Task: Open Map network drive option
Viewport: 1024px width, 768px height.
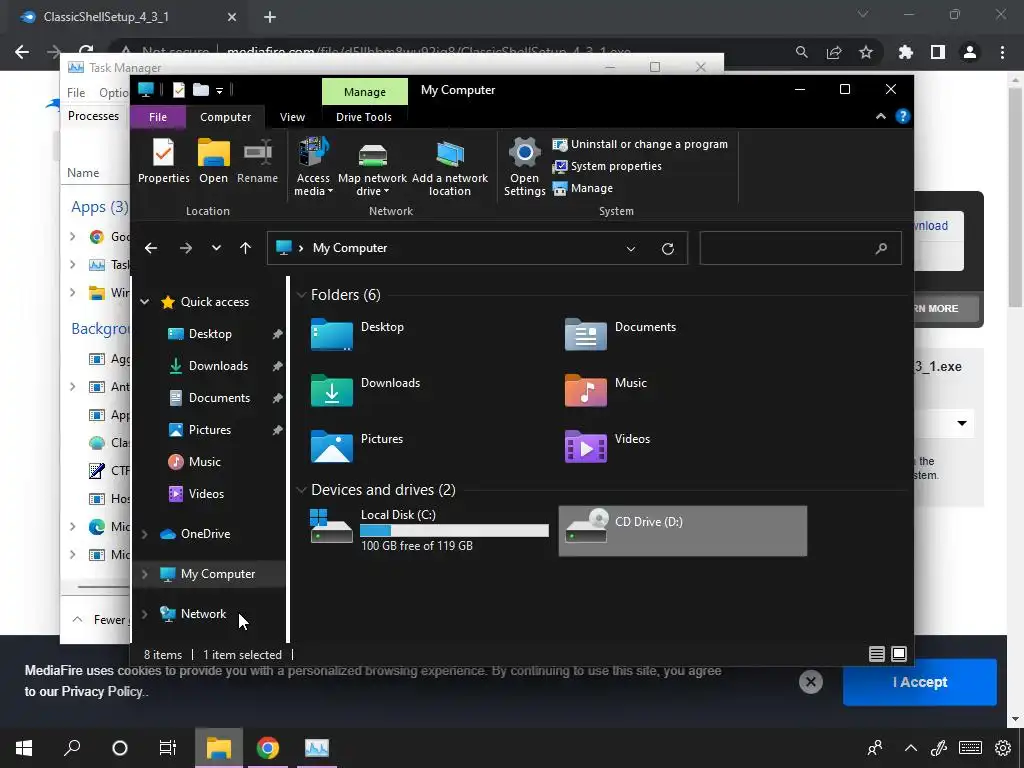Action: (372, 167)
